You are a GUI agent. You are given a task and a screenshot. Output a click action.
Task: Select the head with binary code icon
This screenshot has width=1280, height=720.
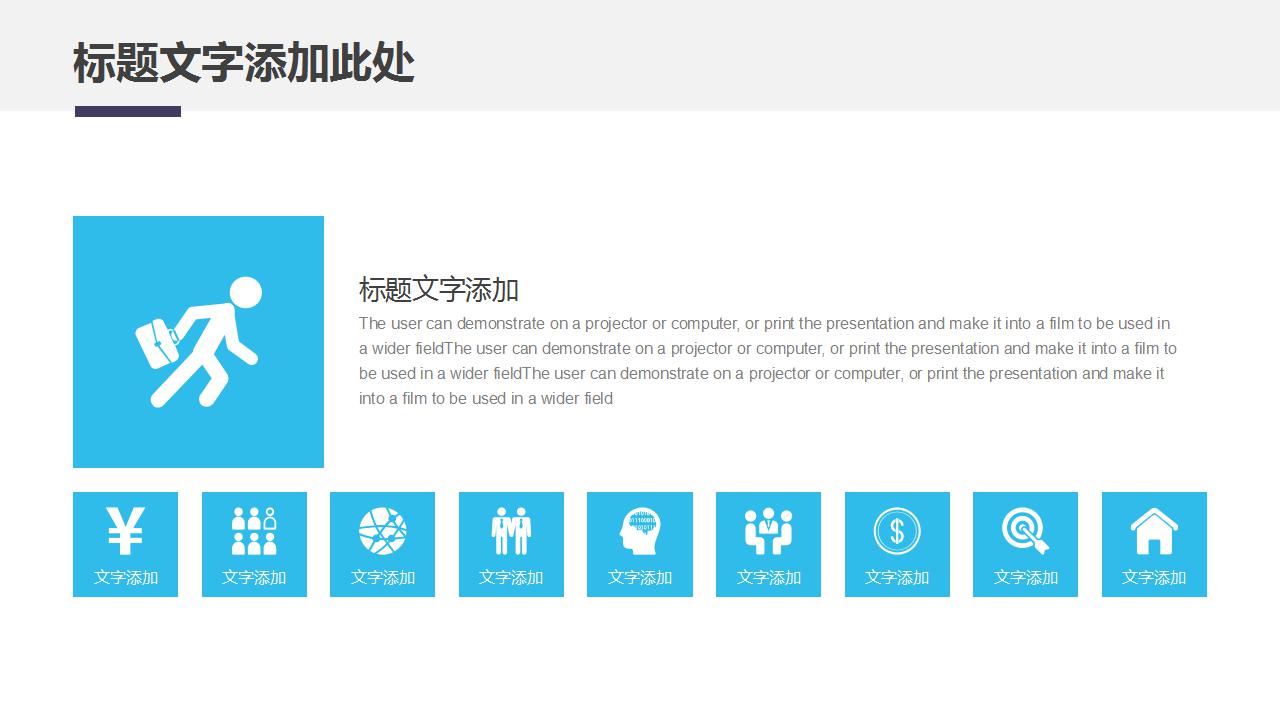click(x=639, y=530)
